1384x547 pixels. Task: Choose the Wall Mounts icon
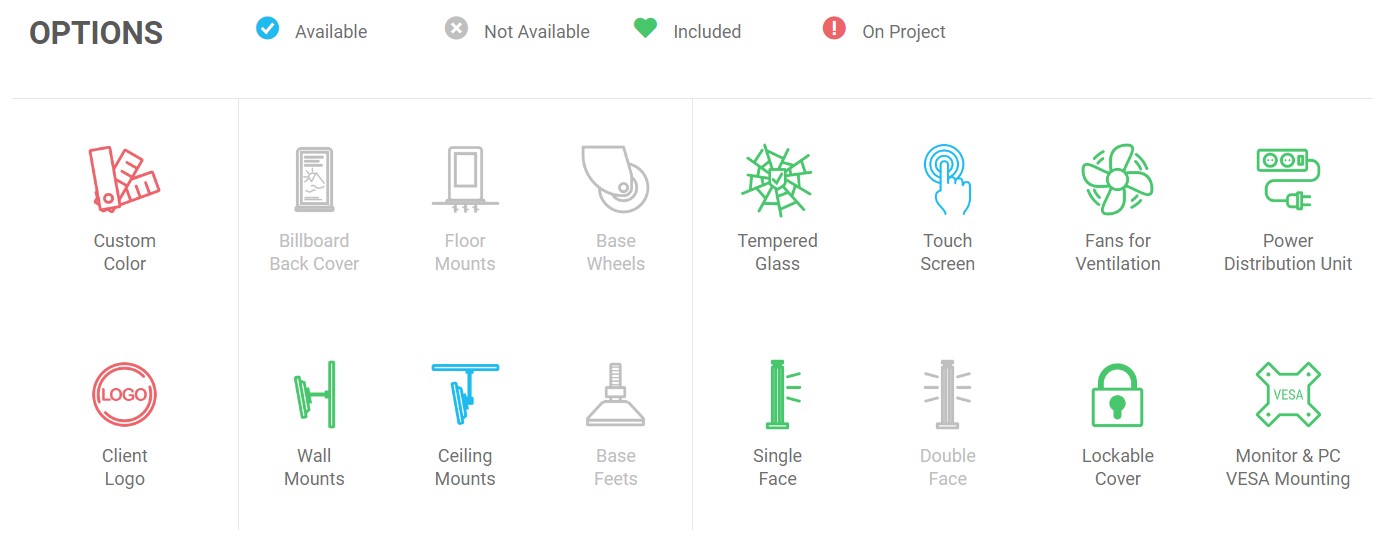click(314, 394)
